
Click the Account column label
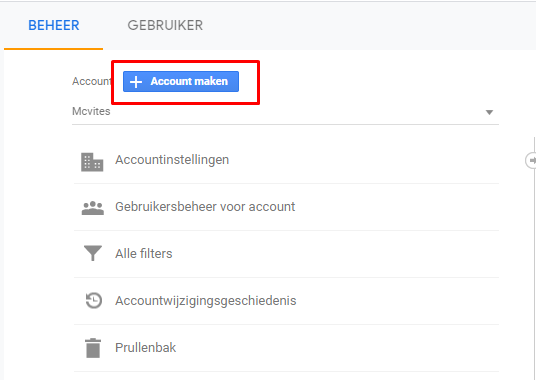[x=92, y=81]
